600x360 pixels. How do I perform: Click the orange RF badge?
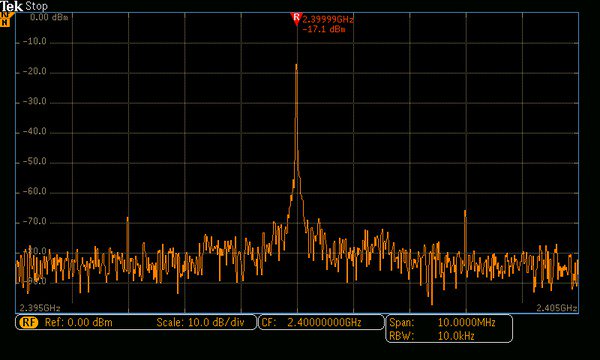[29, 322]
